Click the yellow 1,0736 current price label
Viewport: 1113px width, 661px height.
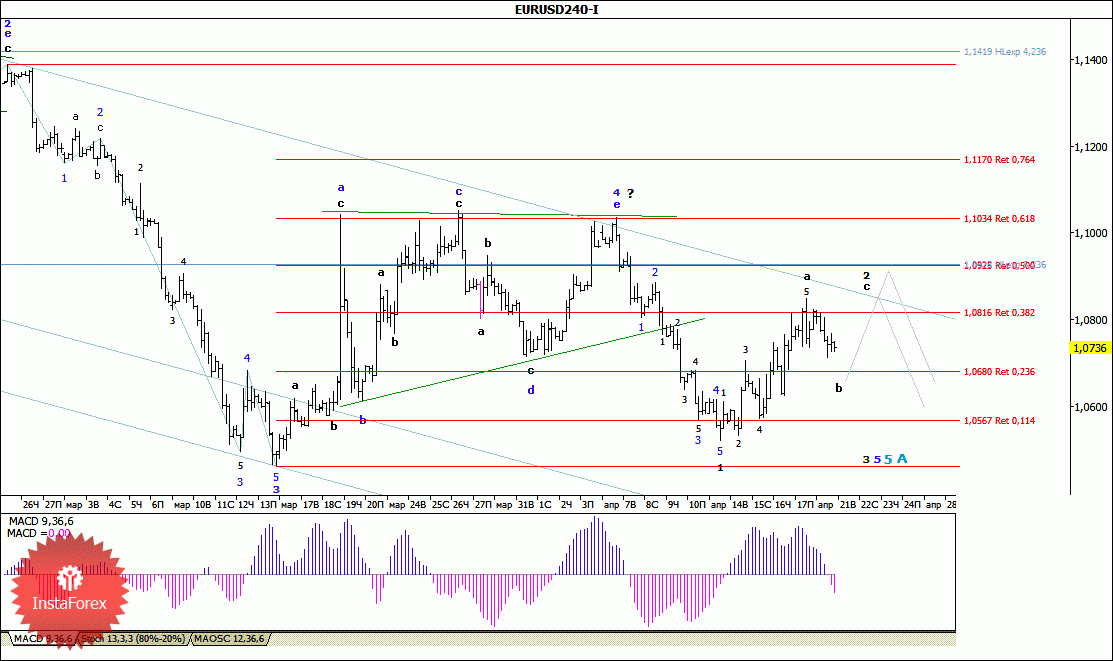[1090, 348]
